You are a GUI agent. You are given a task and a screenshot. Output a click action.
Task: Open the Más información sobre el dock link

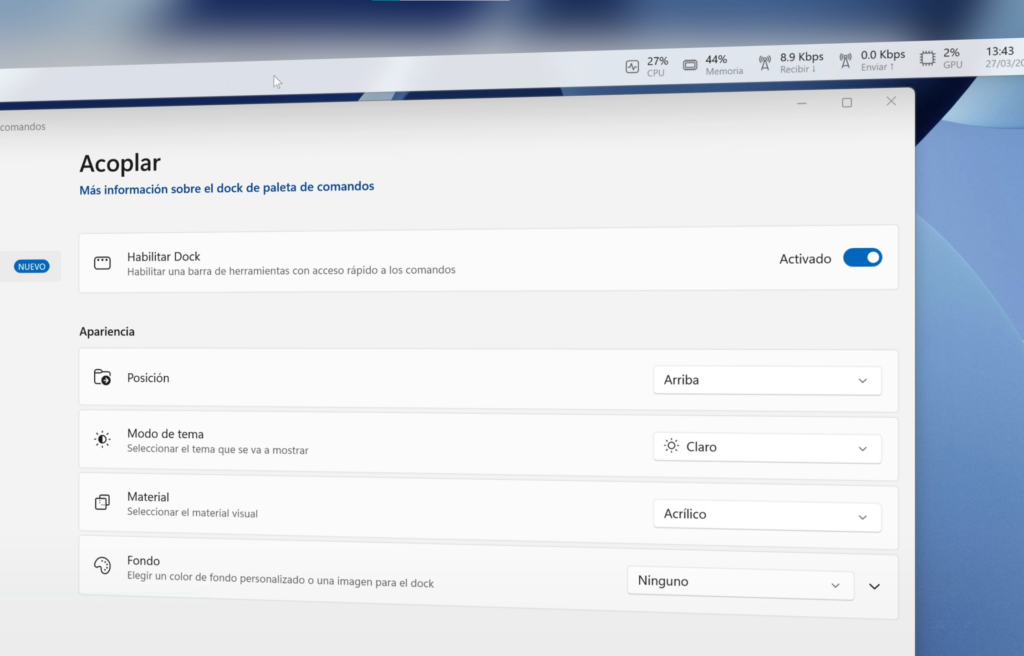coord(226,187)
